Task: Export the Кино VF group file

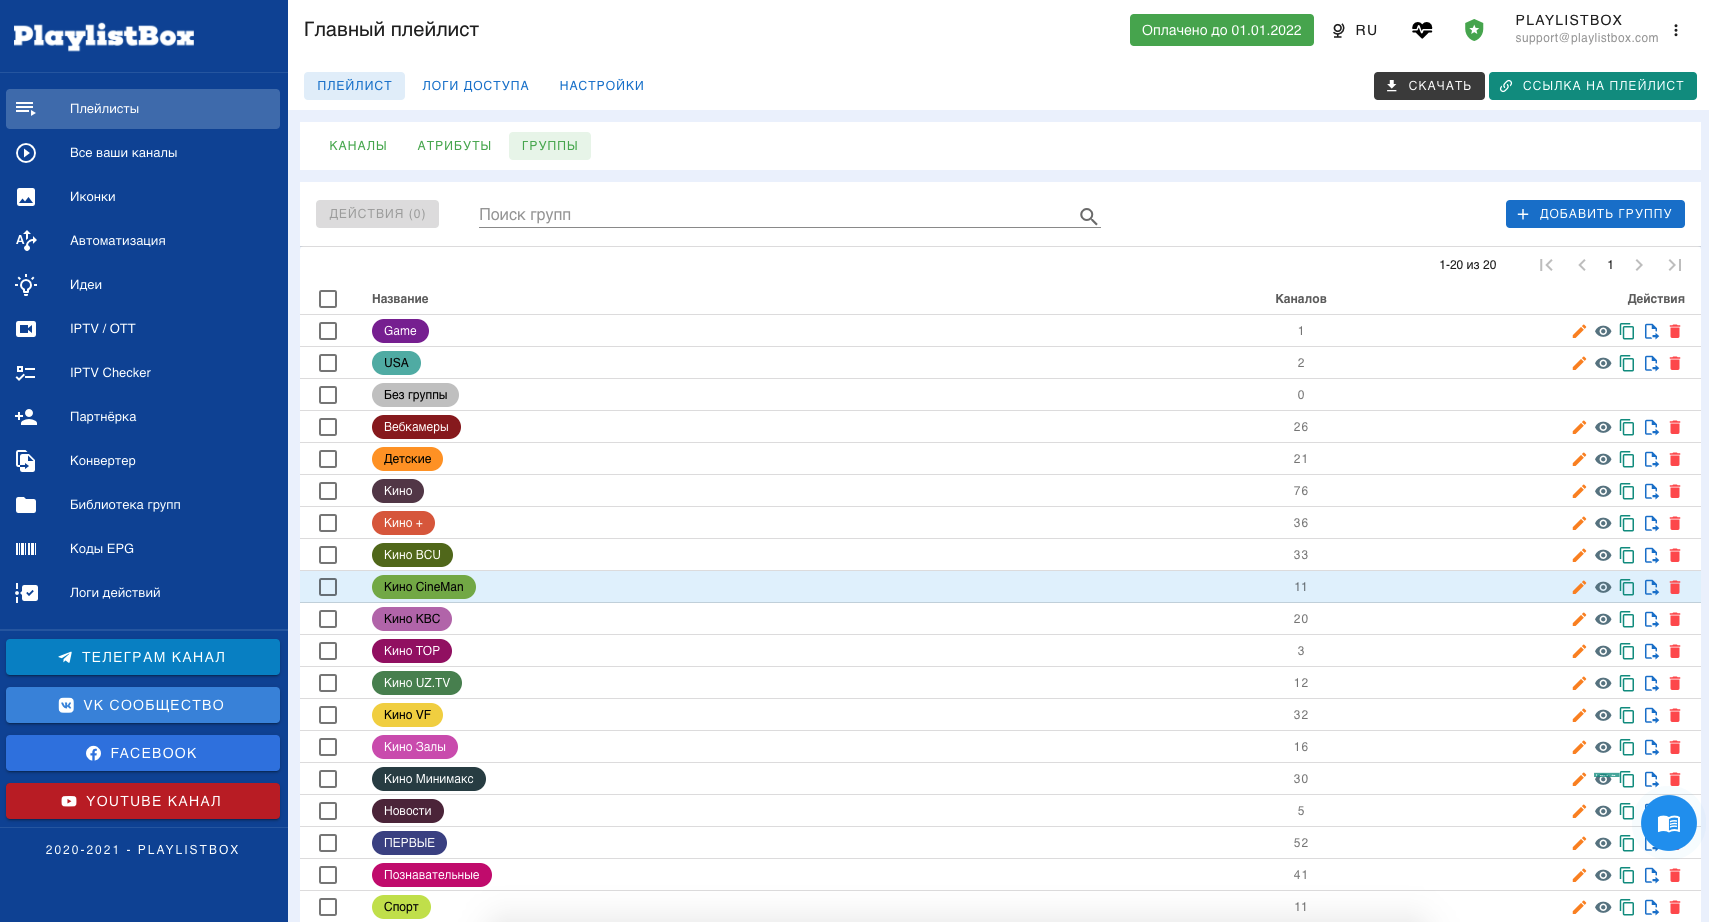Action: tap(1651, 715)
